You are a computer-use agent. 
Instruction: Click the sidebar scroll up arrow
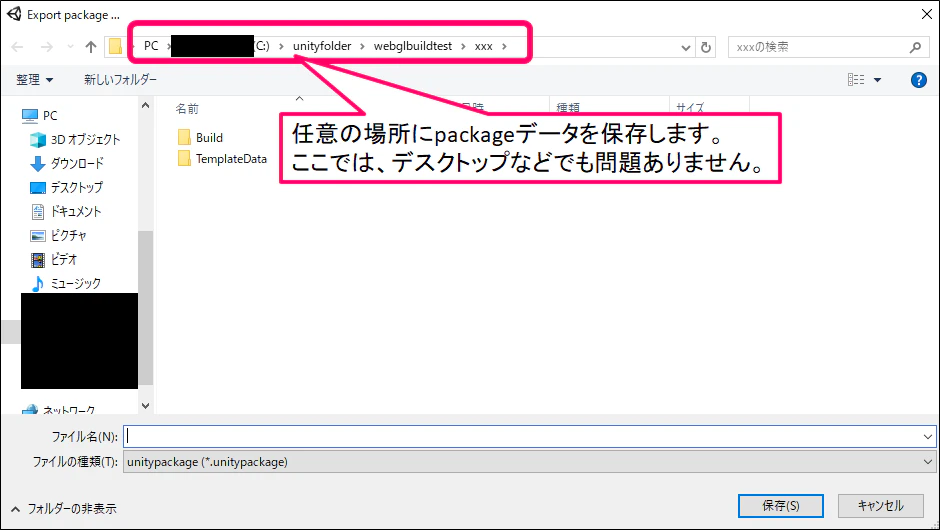click(x=145, y=106)
